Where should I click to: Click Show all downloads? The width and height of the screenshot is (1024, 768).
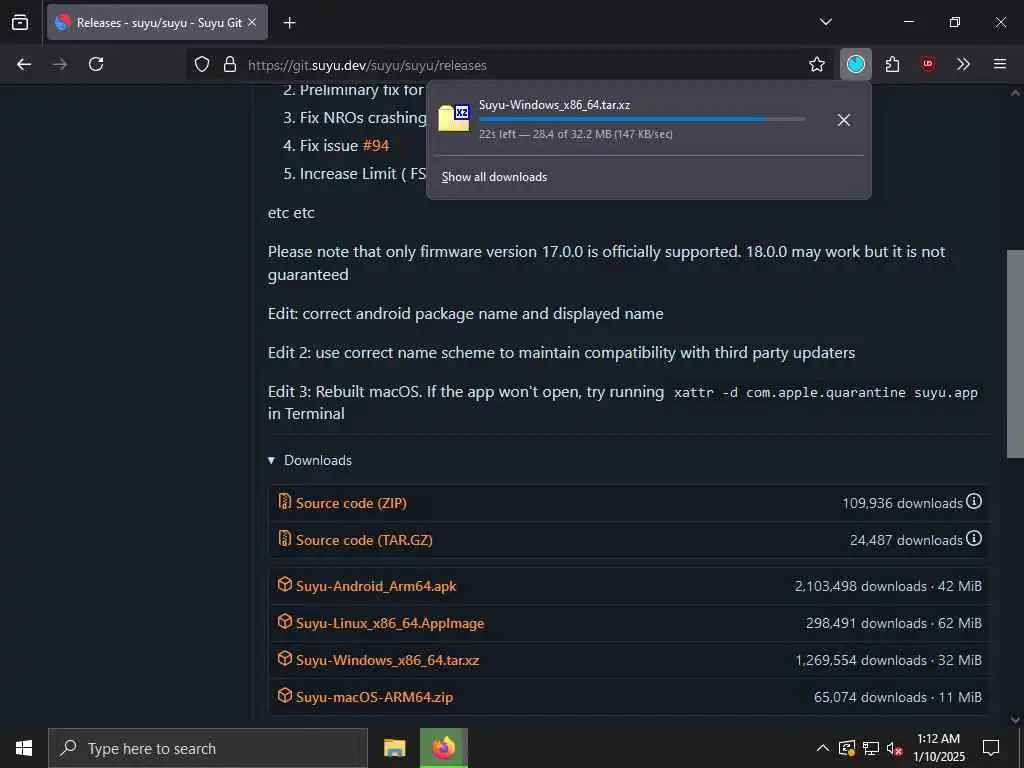pos(494,177)
